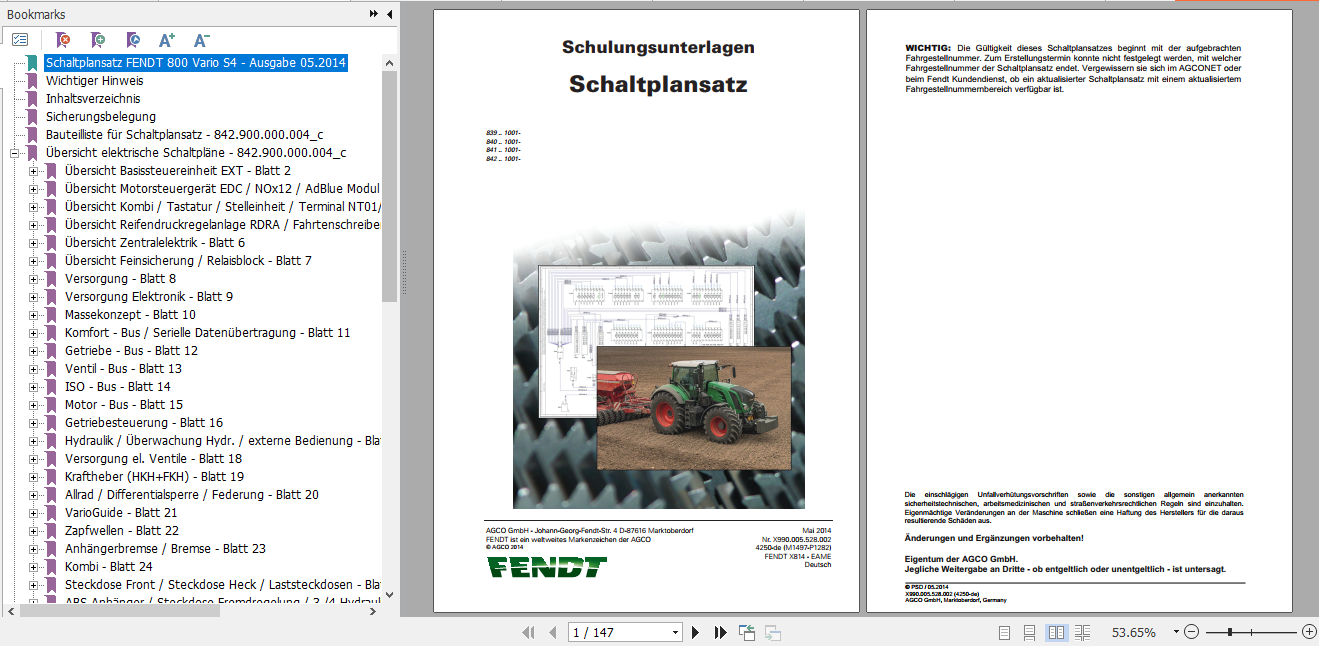Jump to the first page arrow
This screenshot has width=1319, height=646.
coord(528,632)
